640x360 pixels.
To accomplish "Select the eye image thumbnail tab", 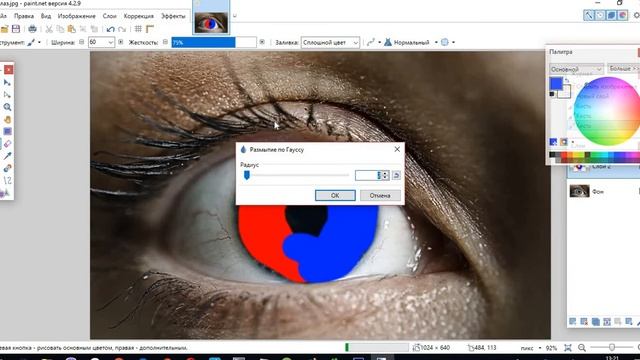I will point(211,22).
